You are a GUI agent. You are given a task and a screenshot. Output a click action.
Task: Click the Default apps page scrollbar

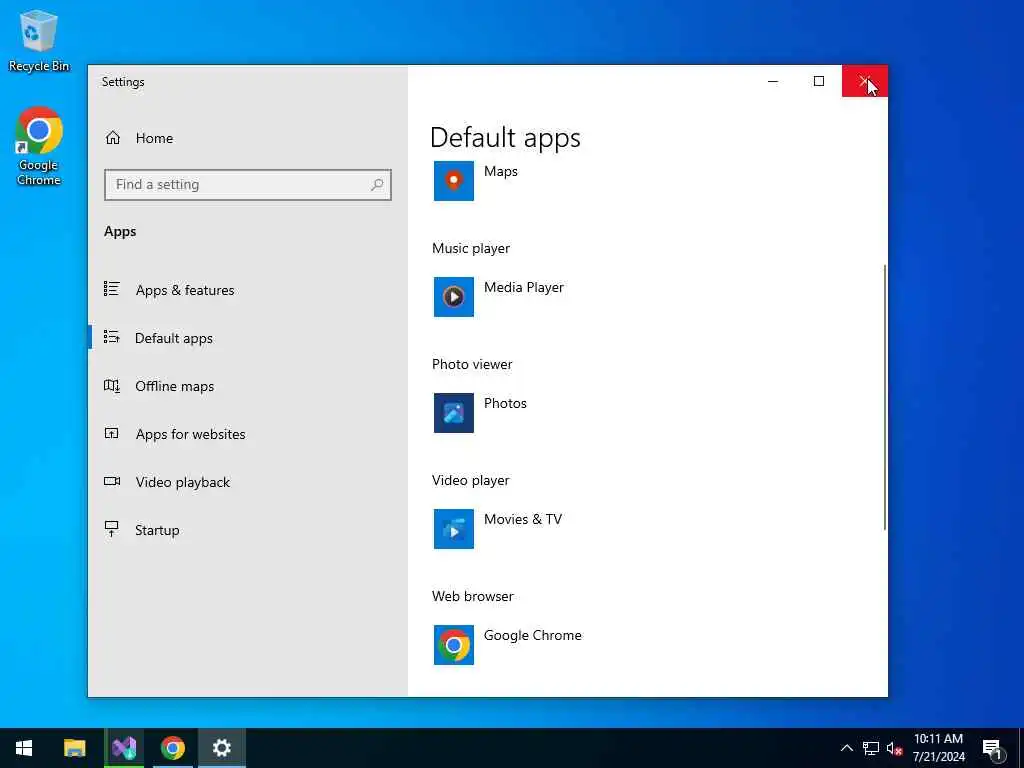(884, 397)
